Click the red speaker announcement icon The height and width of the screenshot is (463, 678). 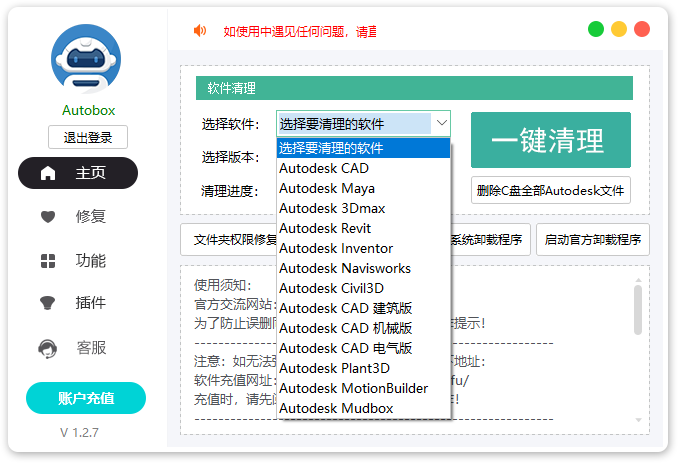point(200,31)
